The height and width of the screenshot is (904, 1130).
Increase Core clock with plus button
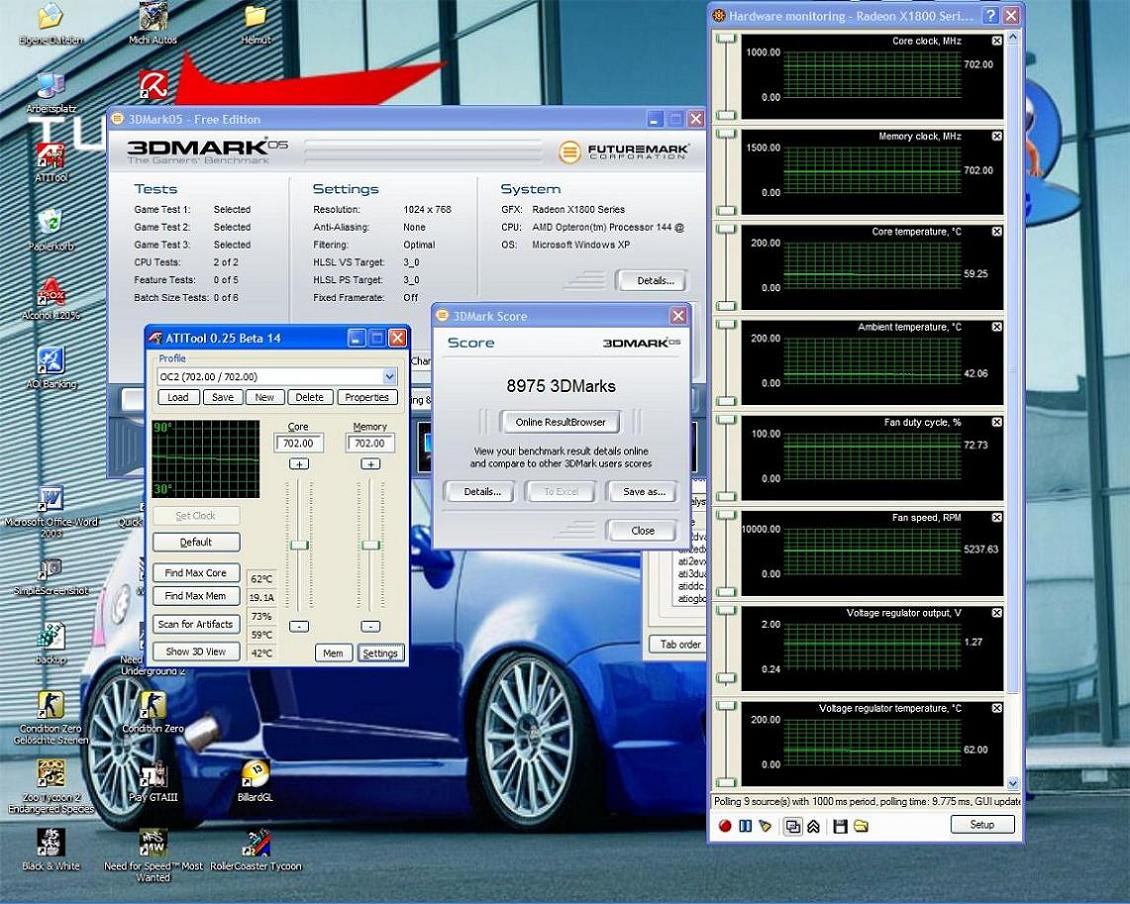299,464
